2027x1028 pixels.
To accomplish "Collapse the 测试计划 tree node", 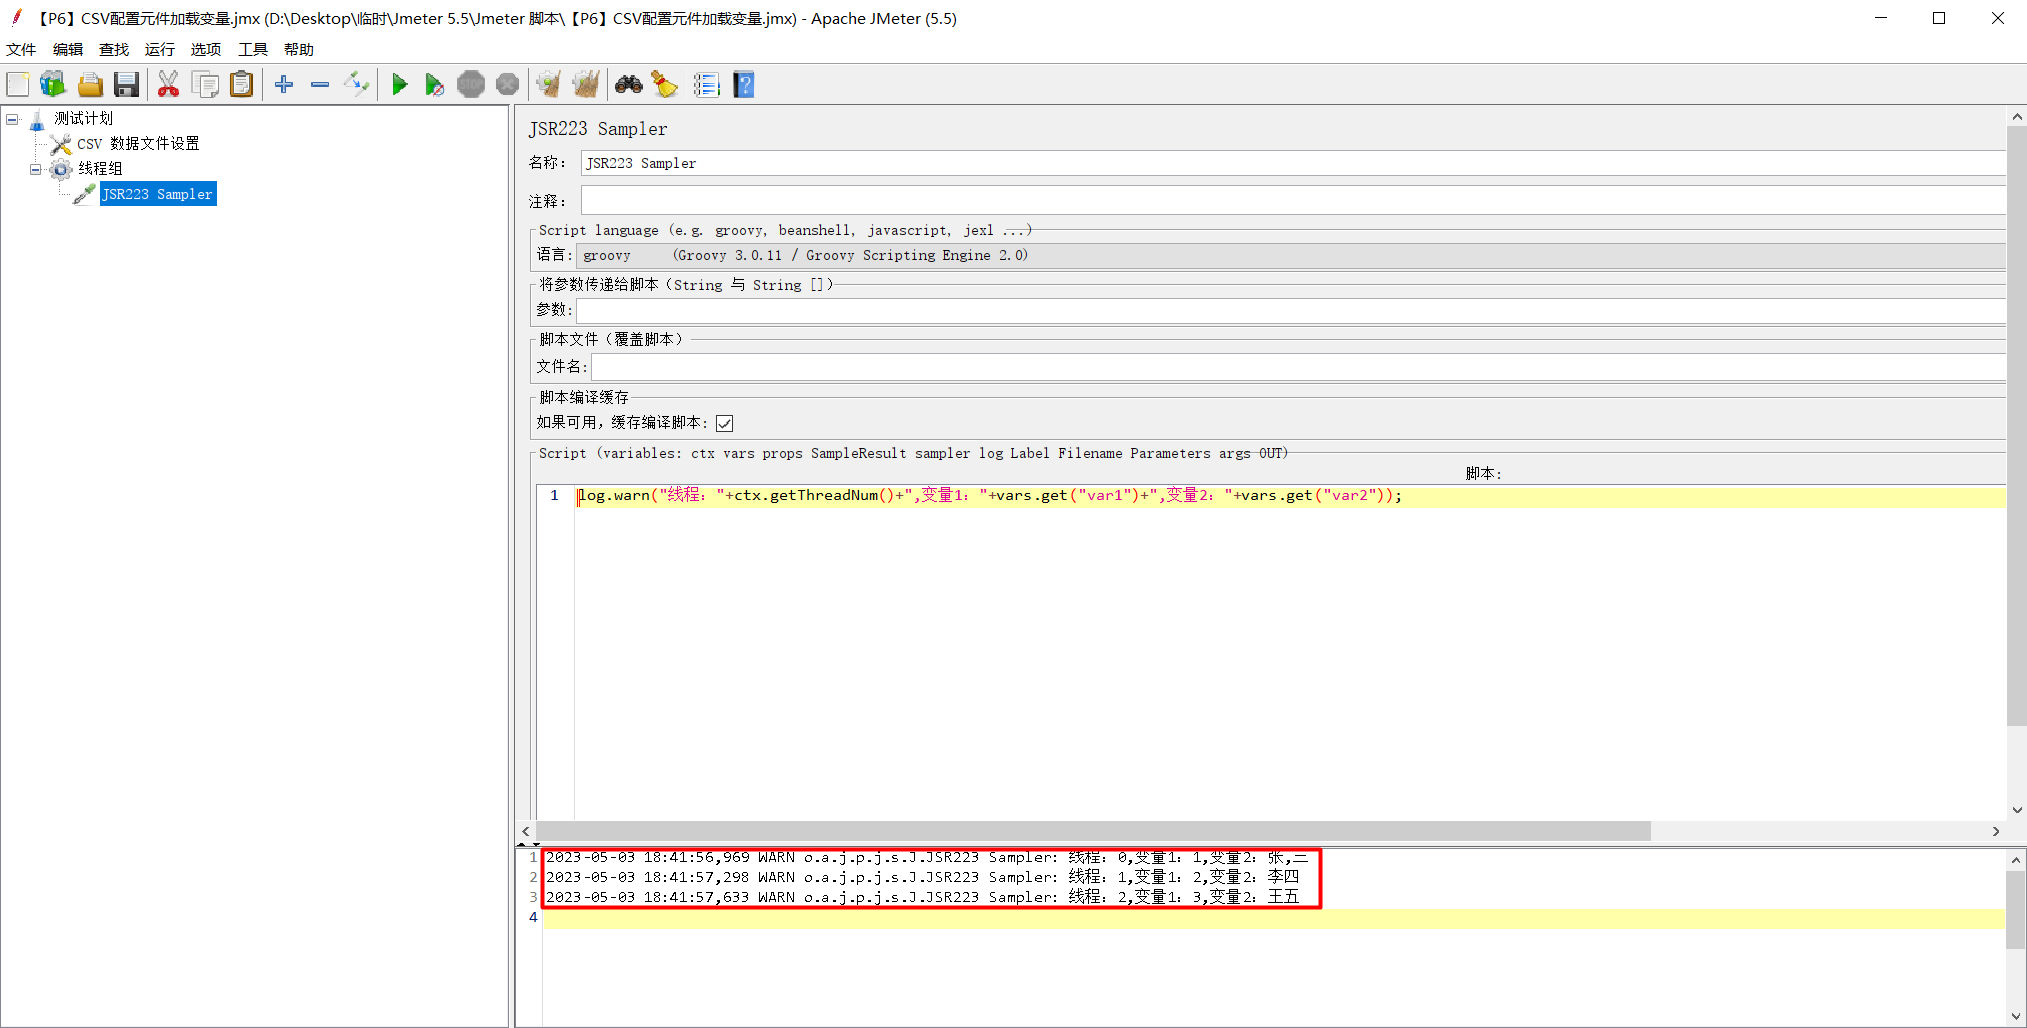I will coord(13,119).
